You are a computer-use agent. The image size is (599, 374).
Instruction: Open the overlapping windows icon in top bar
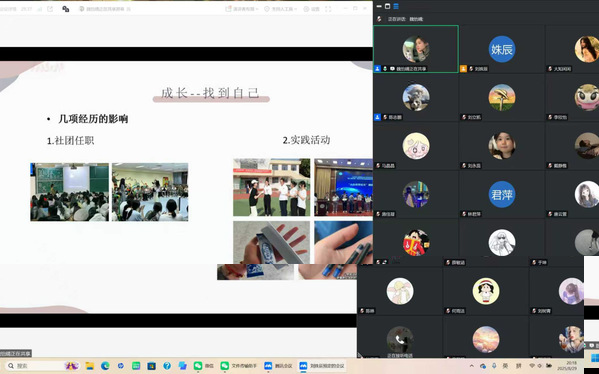pyautogui.click(x=66, y=9)
